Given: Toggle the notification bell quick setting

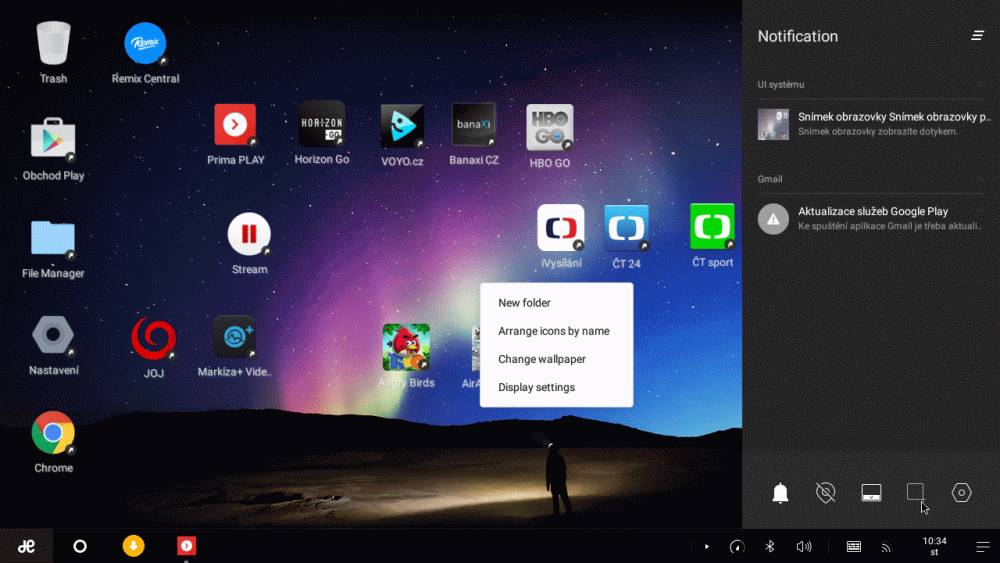Looking at the screenshot, I should click(780, 492).
